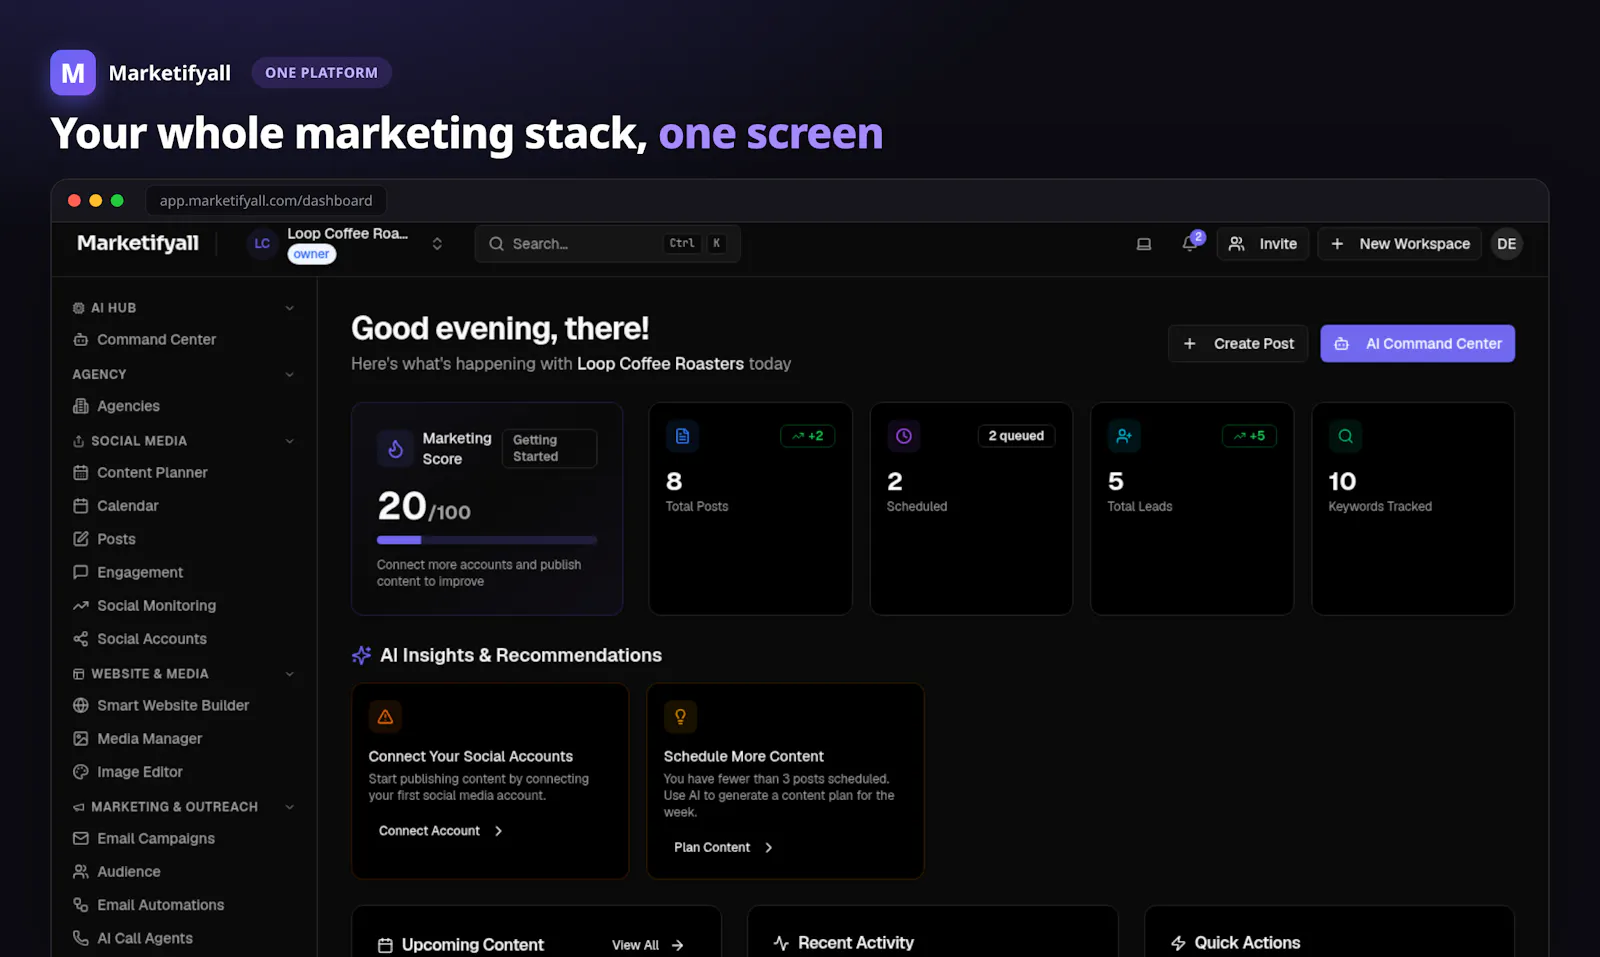Click the laptop display icon in header
The image size is (1600, 957).
coord(1144,244)
